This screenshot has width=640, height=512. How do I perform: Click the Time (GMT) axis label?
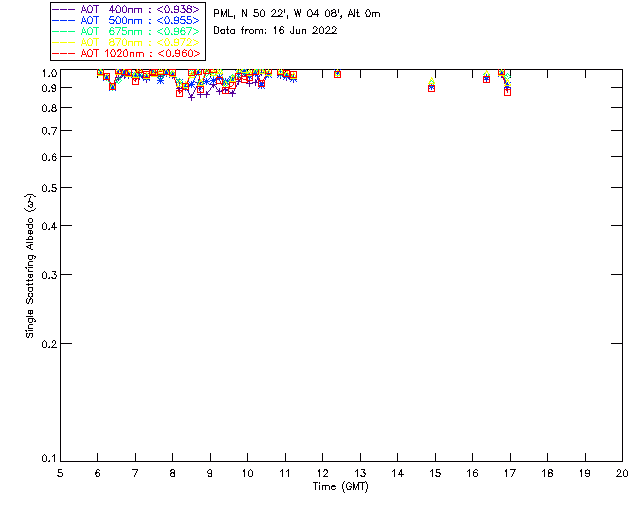(341, 487)
